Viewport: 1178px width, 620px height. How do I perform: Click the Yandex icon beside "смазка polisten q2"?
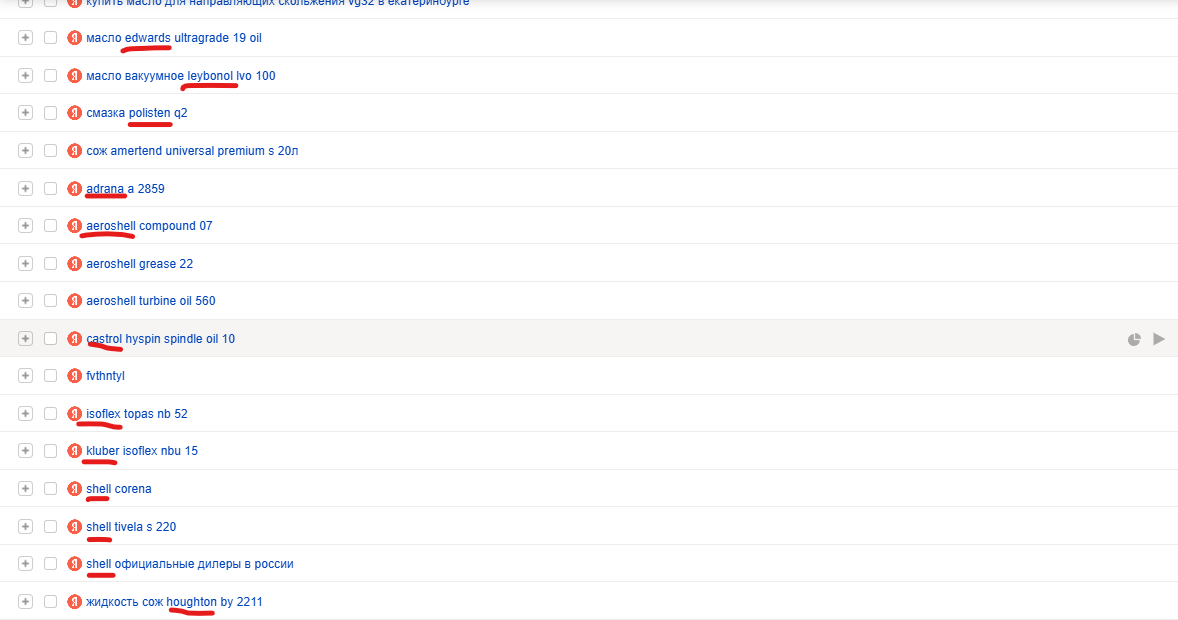[x=74, y=113]
